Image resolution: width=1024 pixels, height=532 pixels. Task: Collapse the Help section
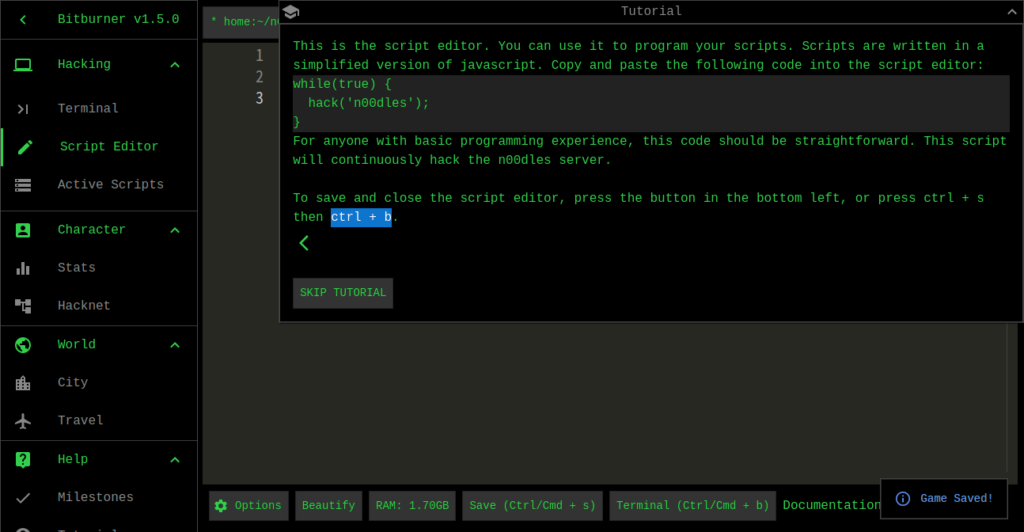pyautogui.click(x=175, y=460)
